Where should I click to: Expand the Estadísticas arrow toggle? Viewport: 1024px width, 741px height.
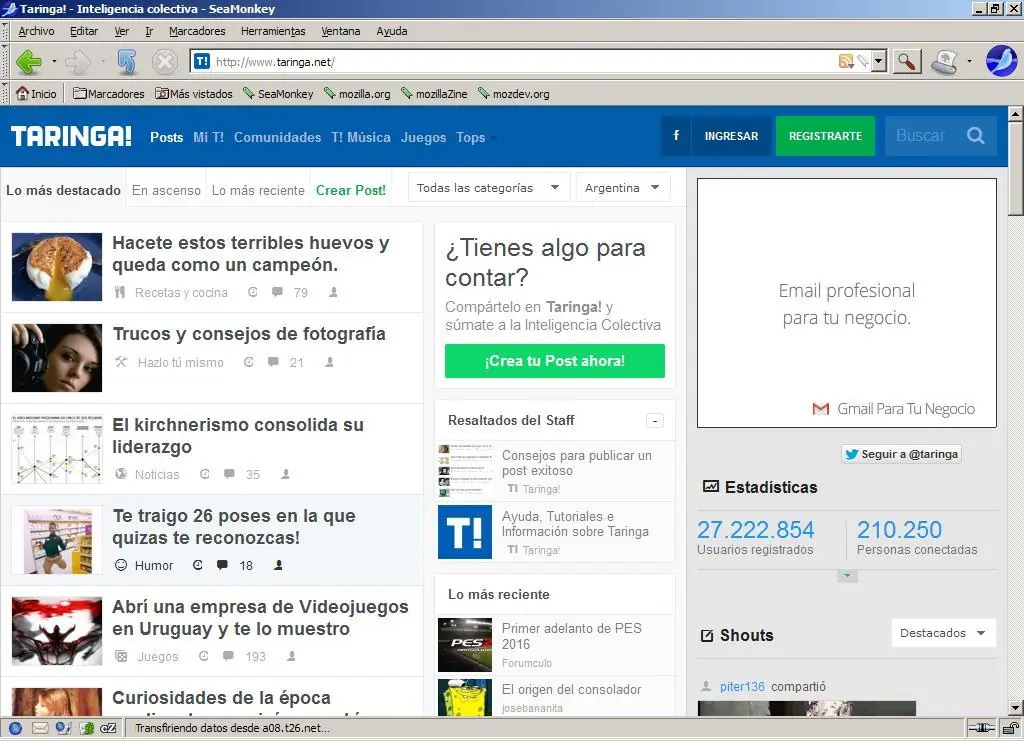[x=847, y=576]
